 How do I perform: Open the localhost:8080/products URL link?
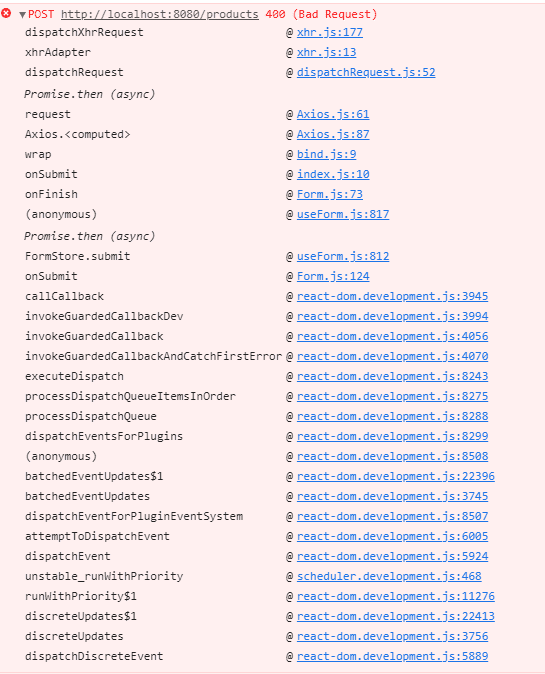tap(159, 15)
